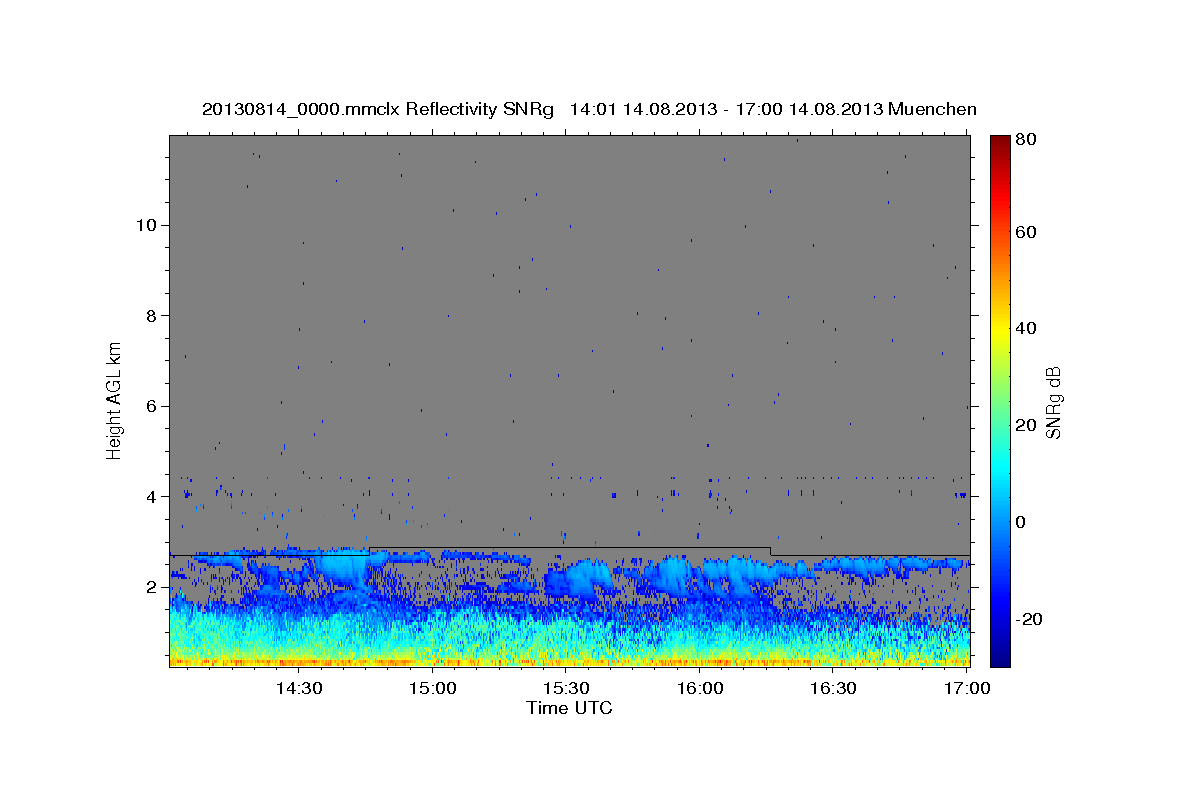The width and height of the screenshot is (1200, 800).
Task: Click the height axis value 4
Action: pyautogui.click(x=152, y=497)
